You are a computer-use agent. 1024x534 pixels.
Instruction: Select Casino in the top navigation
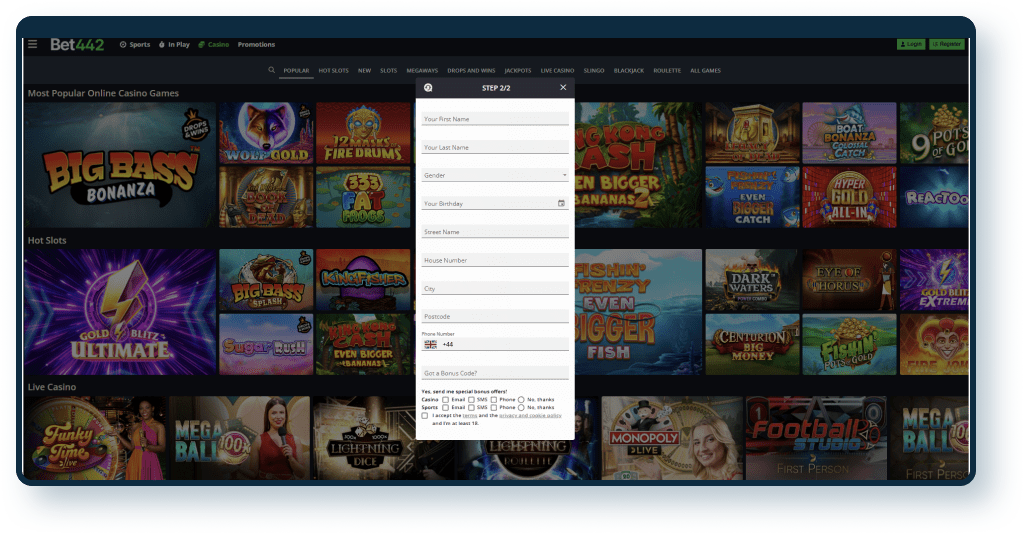(x=214, y=44)
